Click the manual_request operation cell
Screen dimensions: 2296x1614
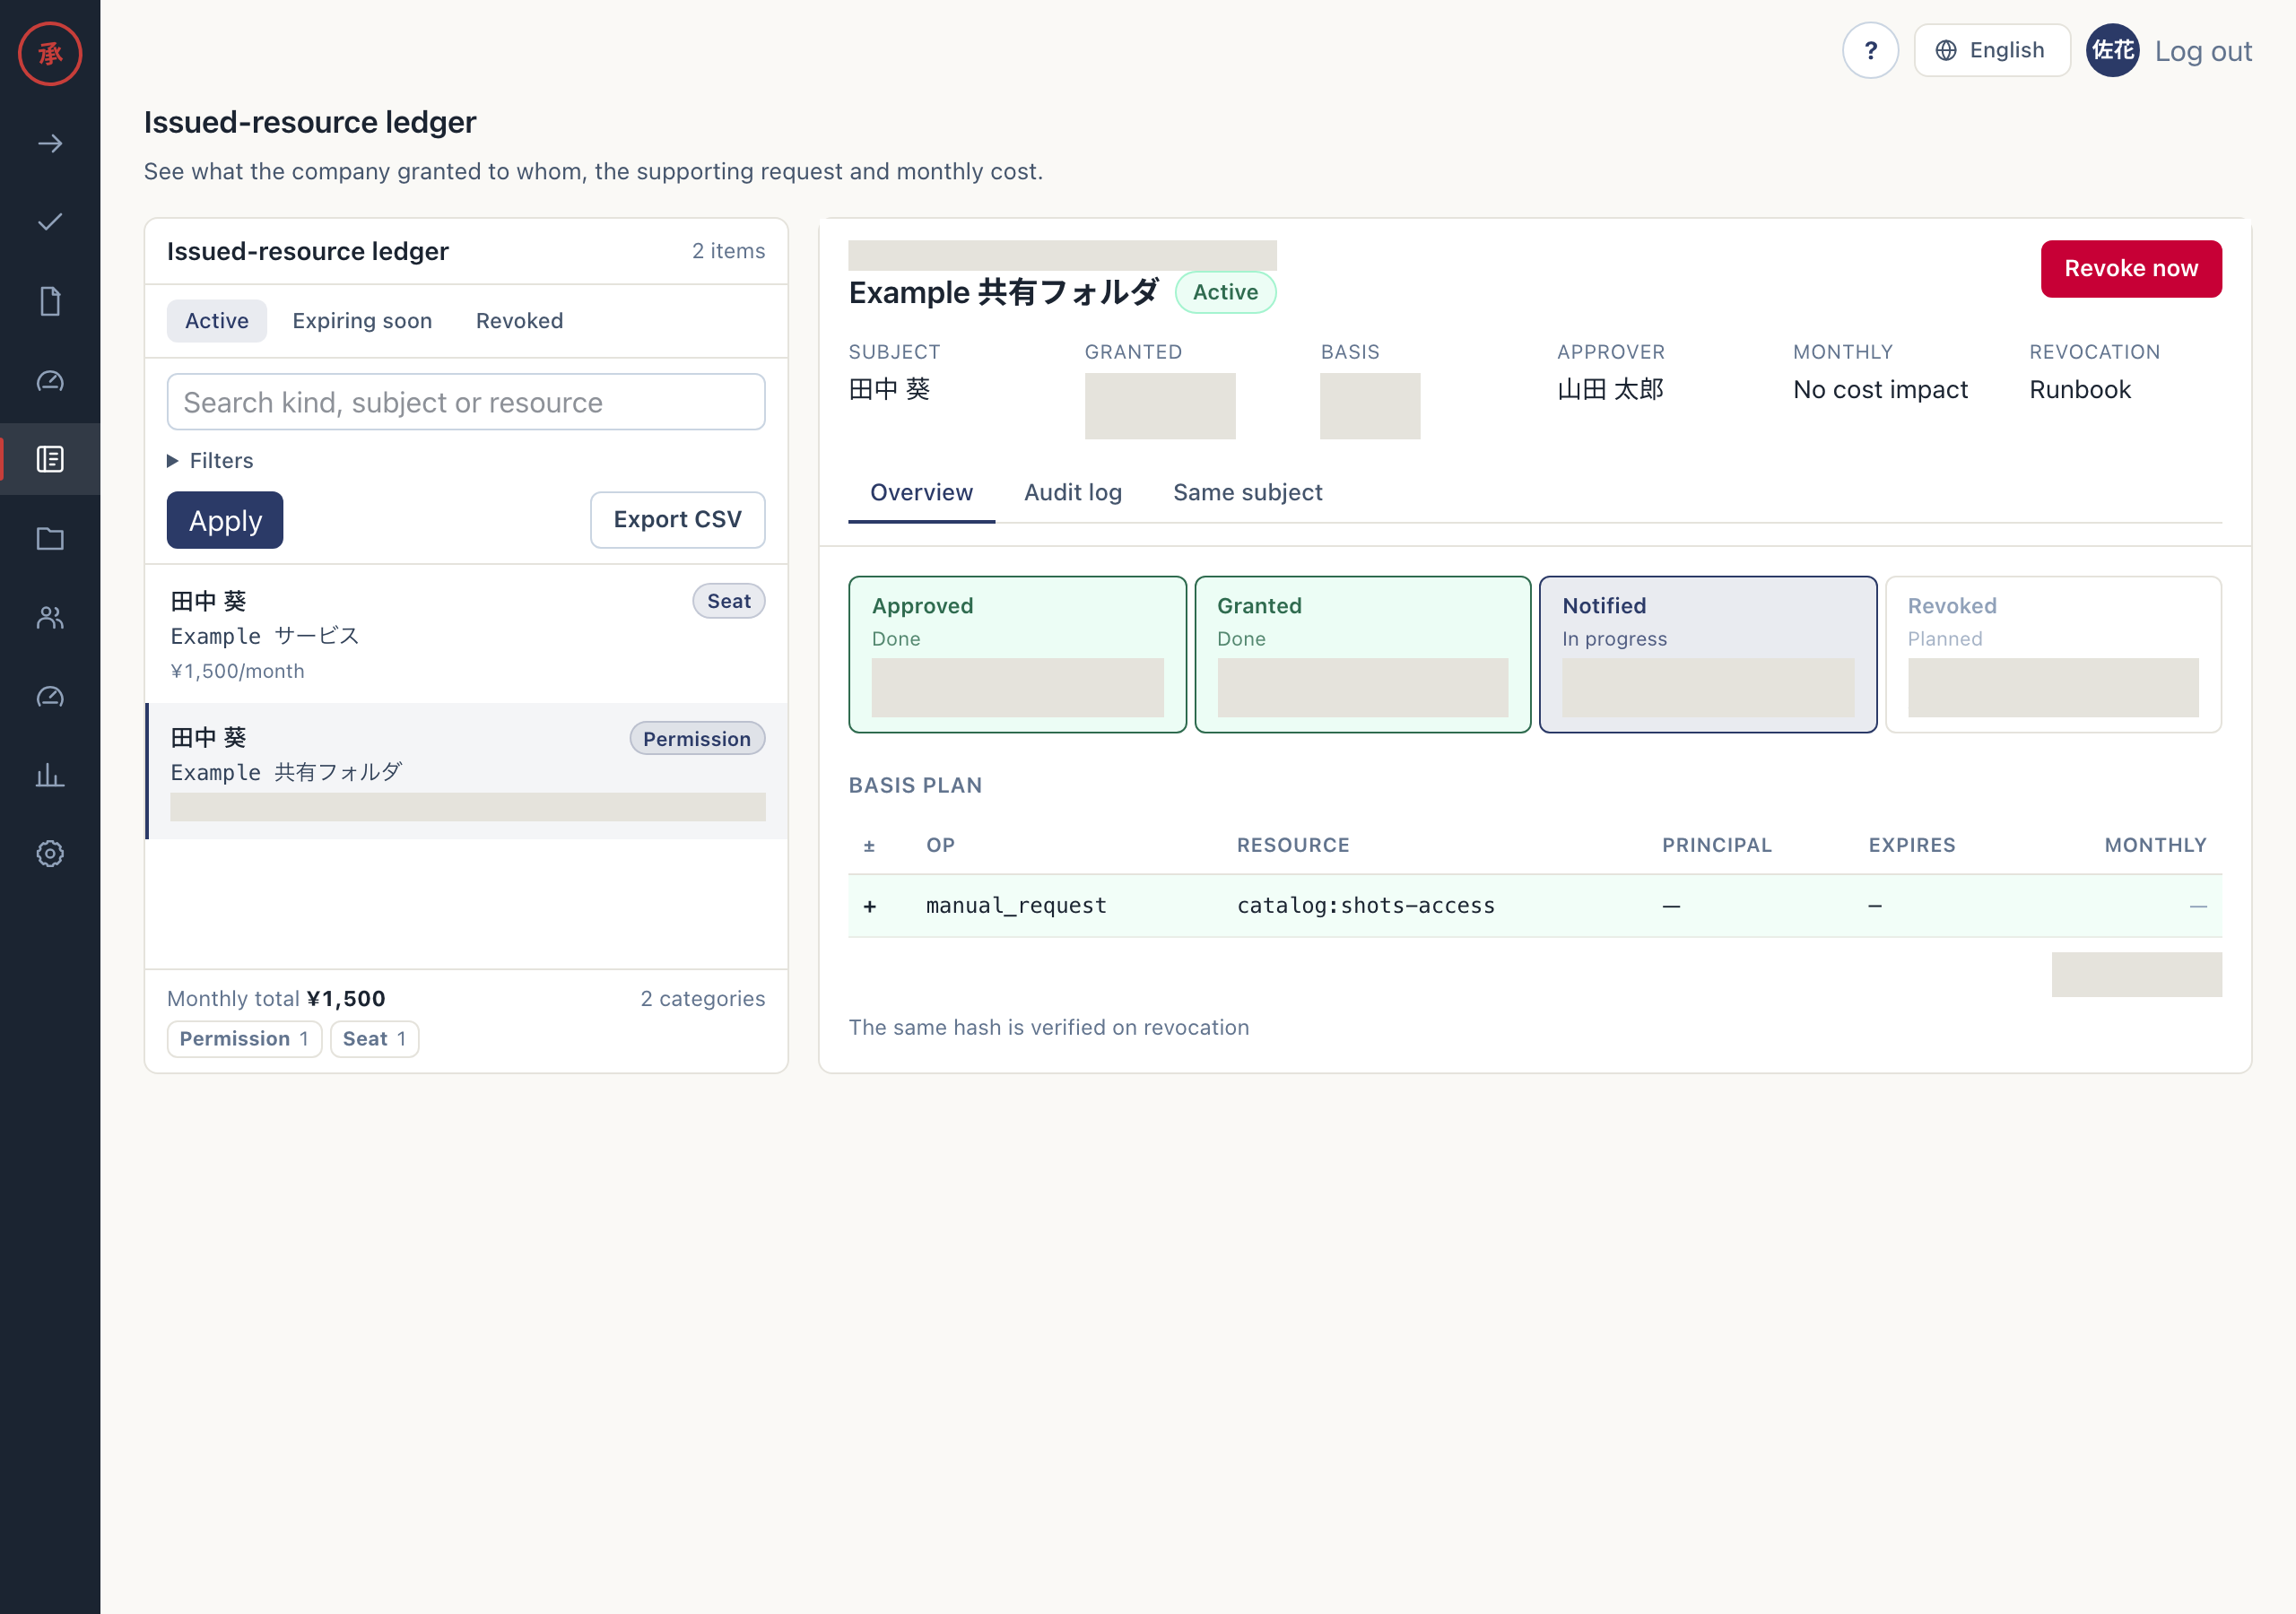[1016, 905]
